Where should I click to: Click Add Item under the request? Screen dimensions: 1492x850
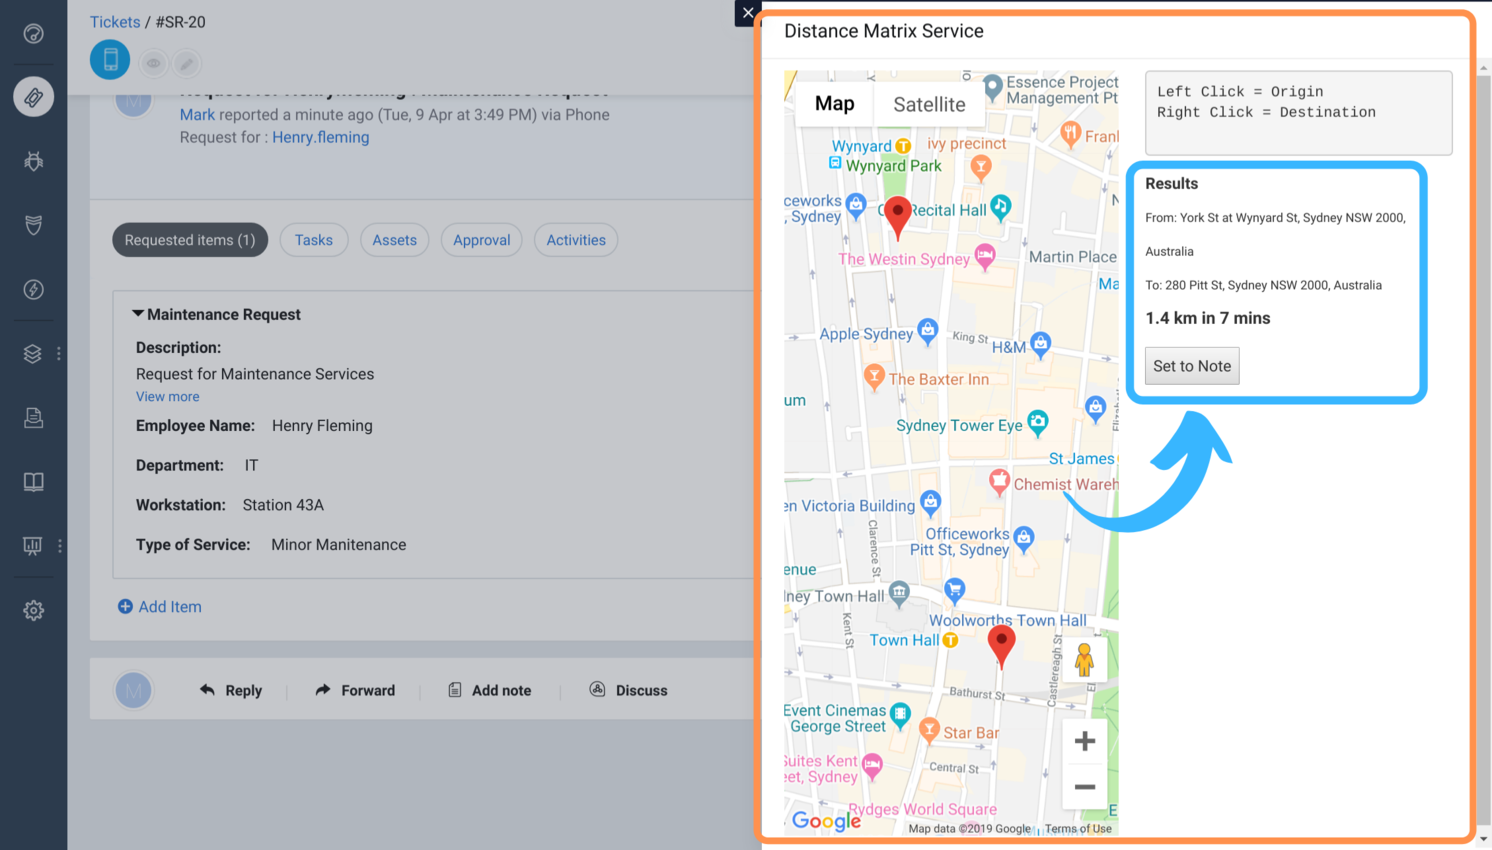pyautogui.click(x=159, y=607)
